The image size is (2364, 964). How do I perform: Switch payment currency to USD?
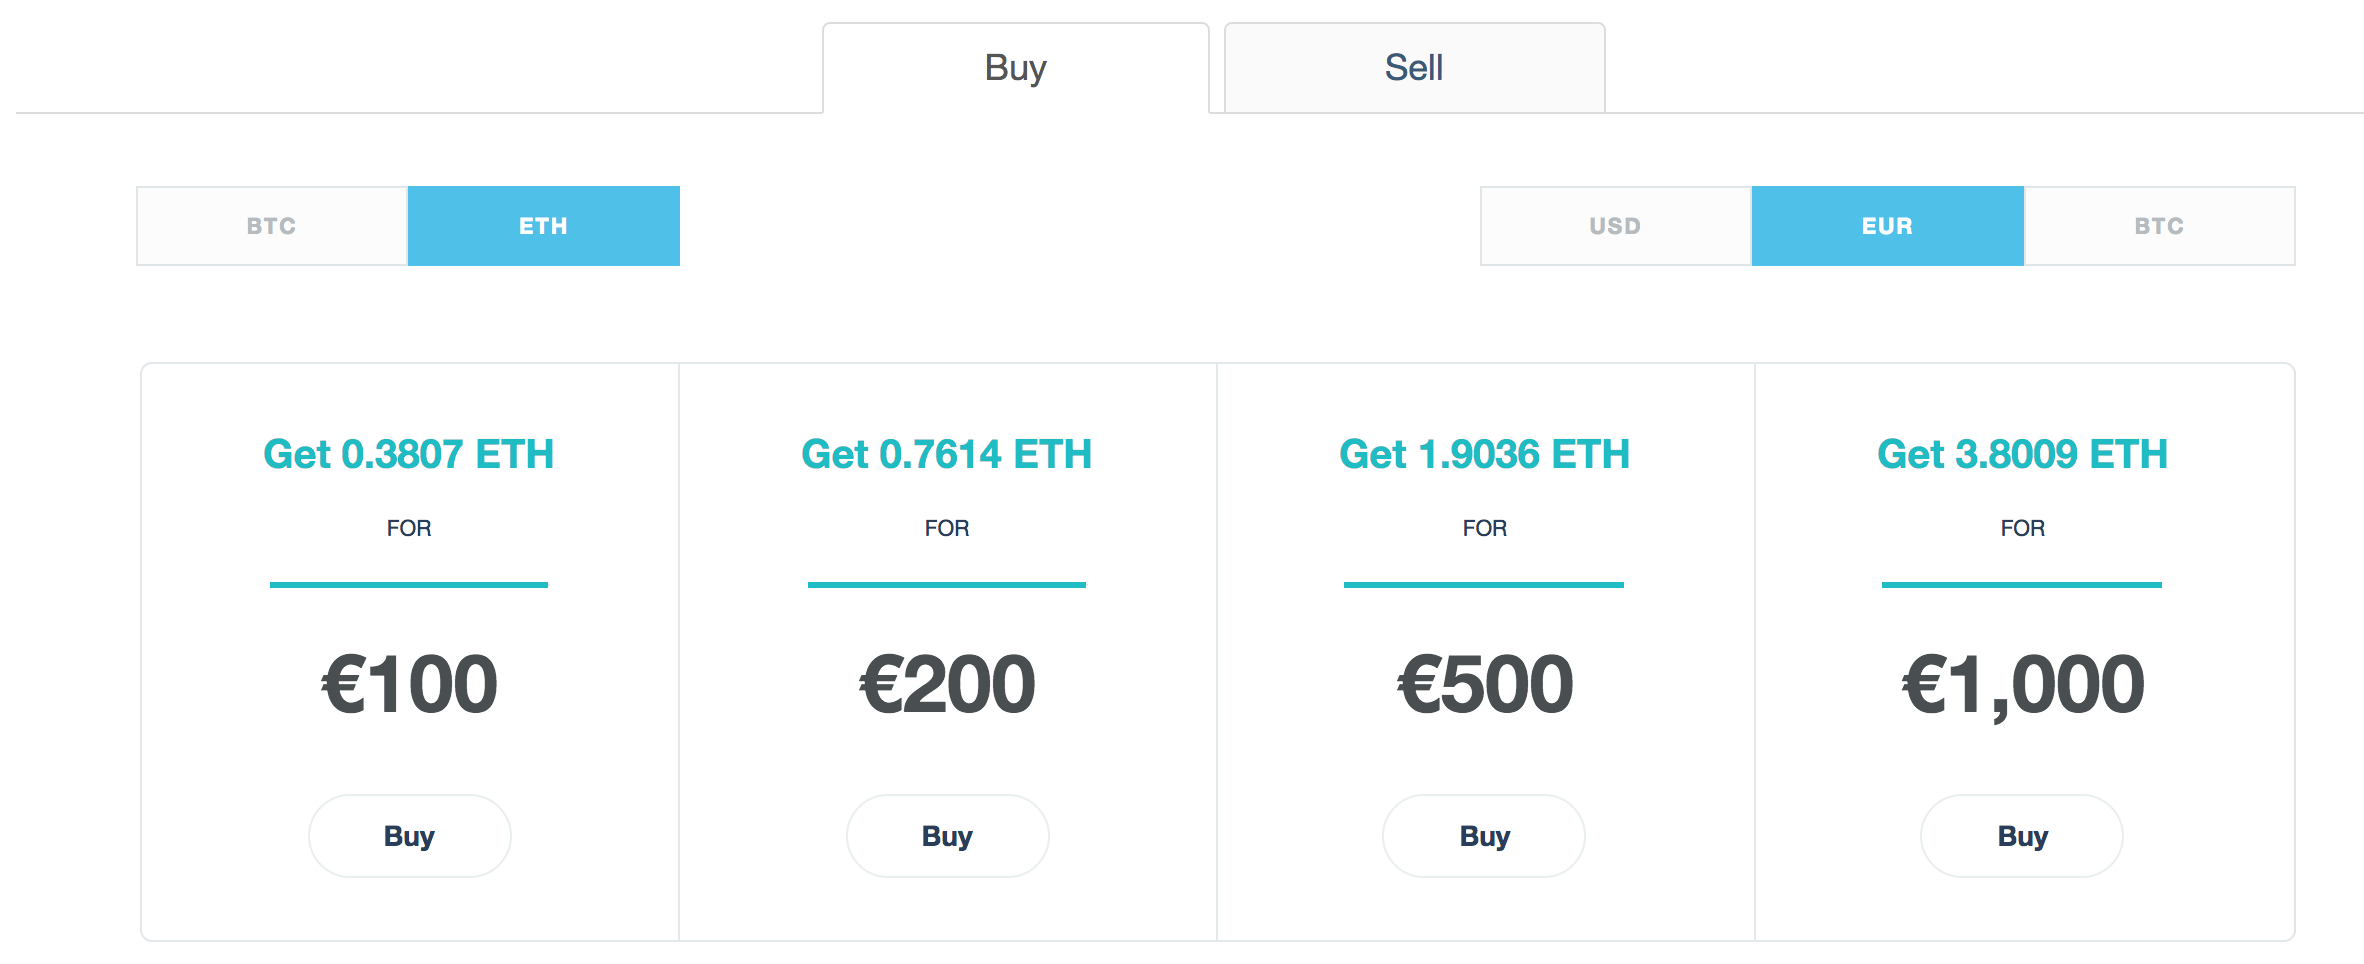pyautogui.click(x=1614, y=225)
